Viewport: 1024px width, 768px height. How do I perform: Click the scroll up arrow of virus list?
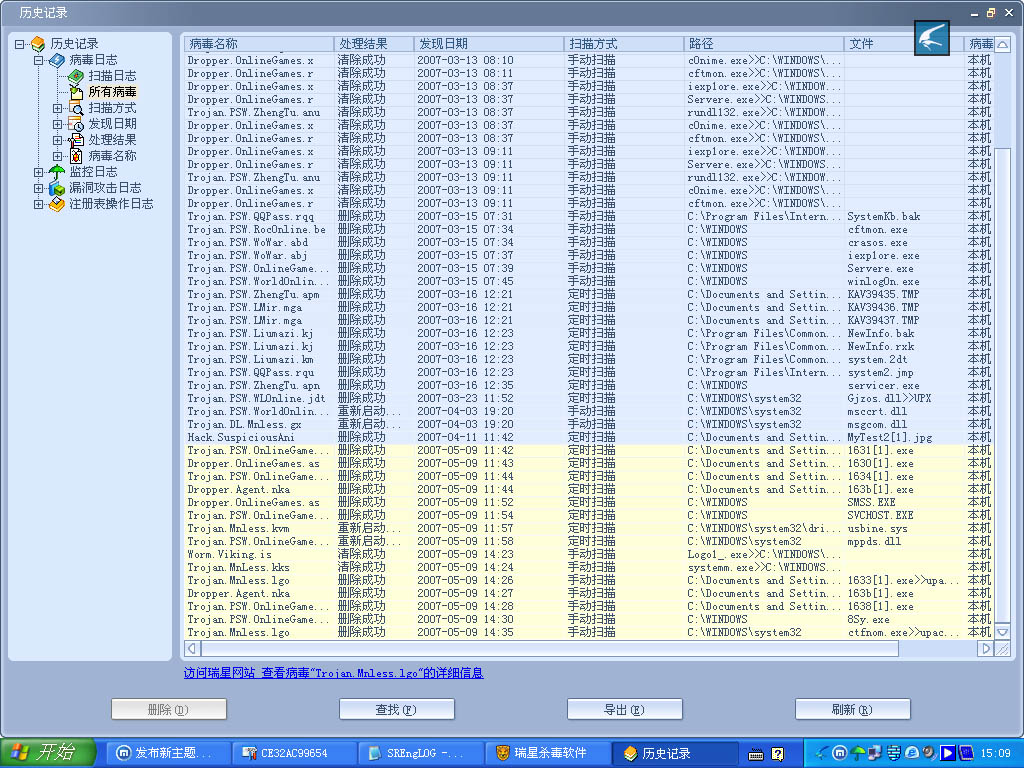pos(1002,44)
